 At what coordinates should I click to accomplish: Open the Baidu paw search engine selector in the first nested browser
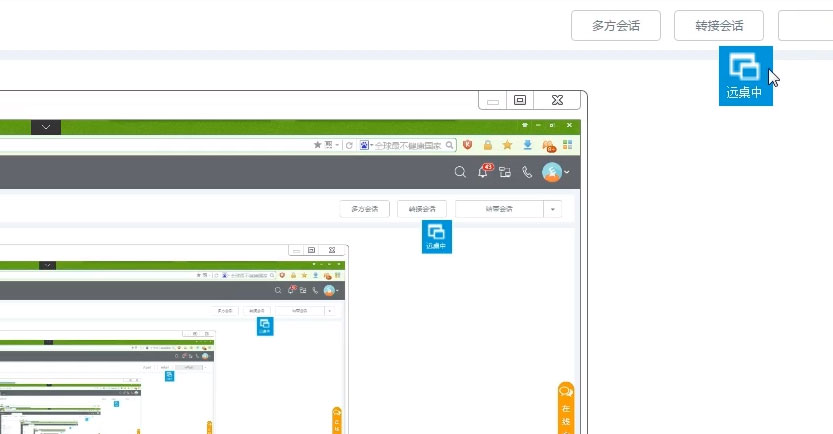(364, 145)
